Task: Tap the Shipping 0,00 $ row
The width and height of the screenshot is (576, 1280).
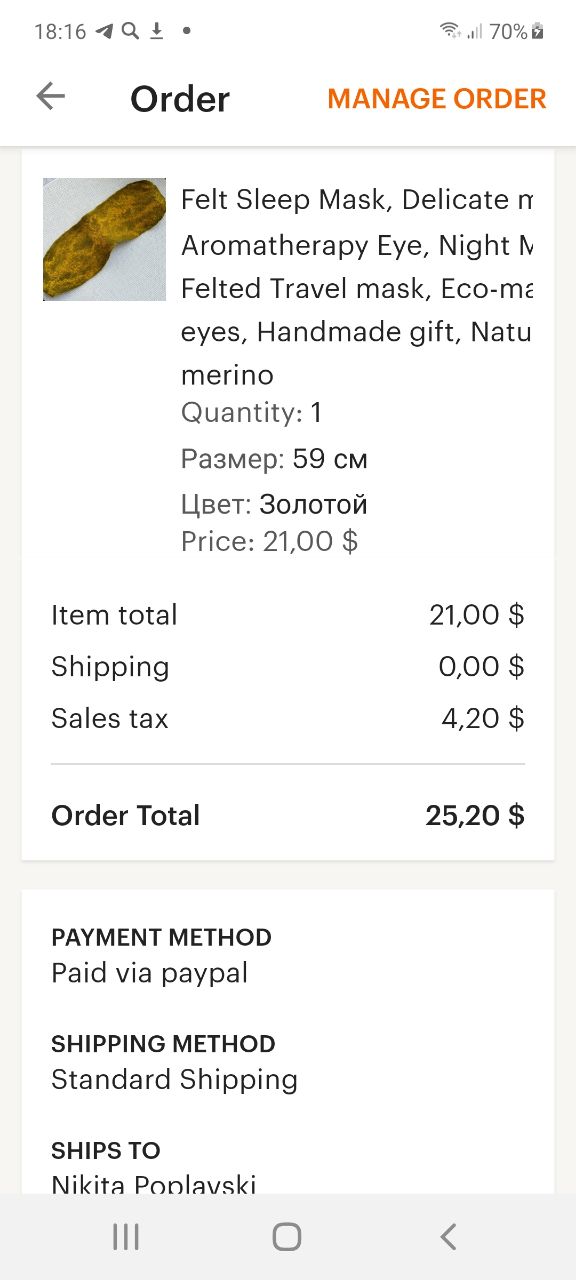Action: click(288, 666)
